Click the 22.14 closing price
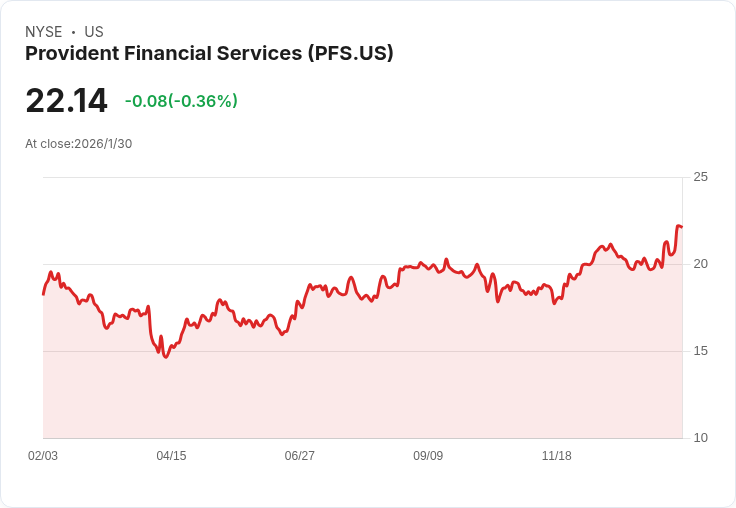This screenshot has height=508, width=736. (x=66, y=101)
